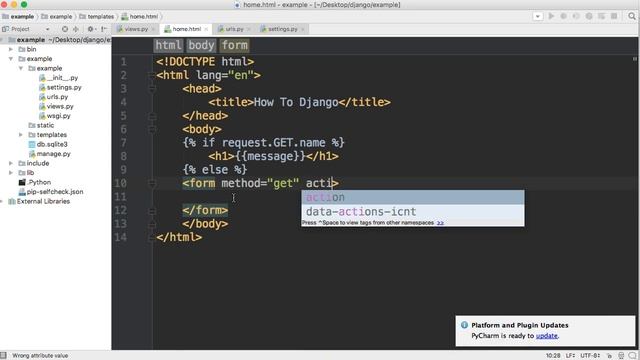Click 'Wrong attribute value' status message
640x360 pixels.
[40, 356]
